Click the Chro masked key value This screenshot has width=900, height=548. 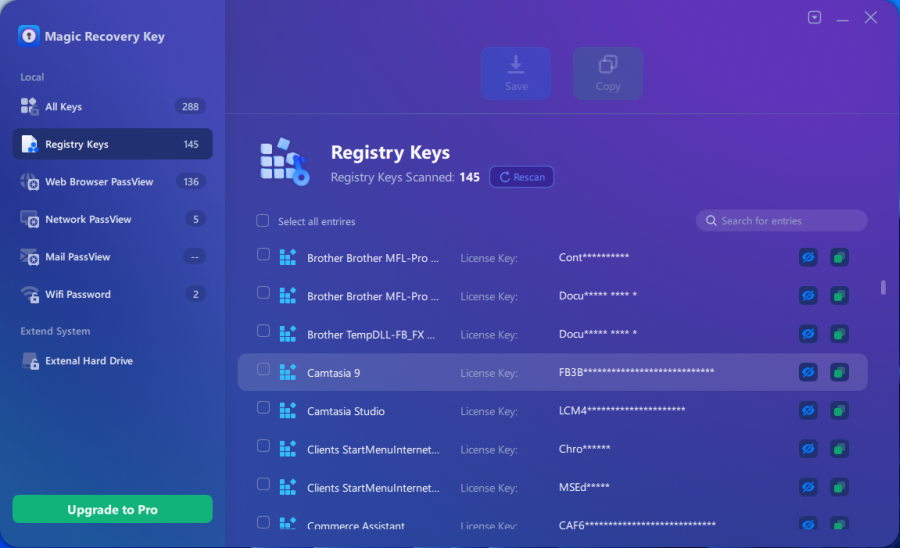pos(584,449)
